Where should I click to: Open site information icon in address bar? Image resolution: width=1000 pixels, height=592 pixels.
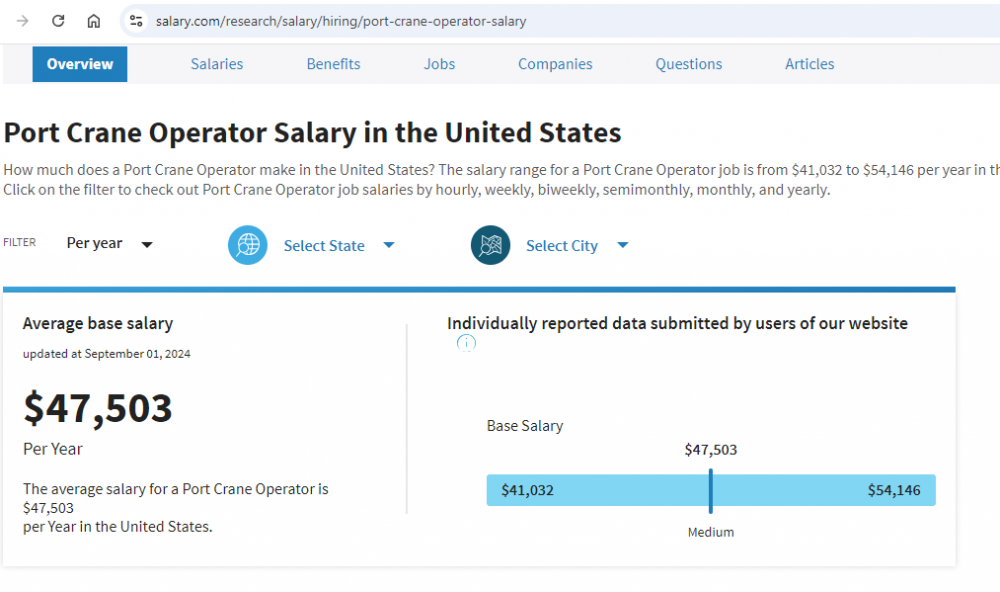136,21
